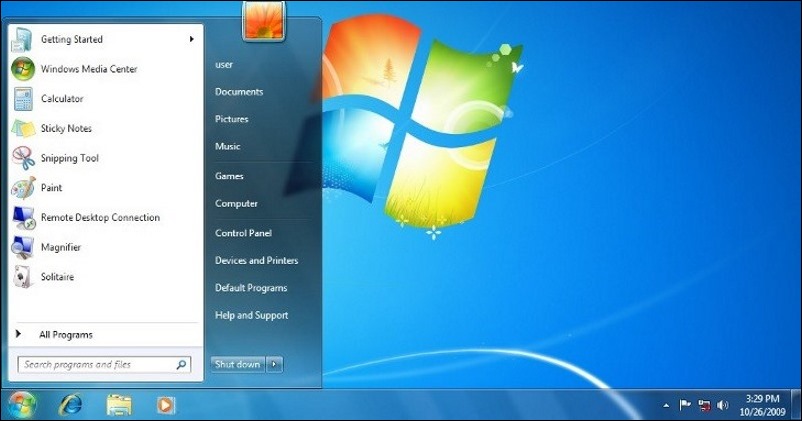Click the Start orb button

coord(21,404)
